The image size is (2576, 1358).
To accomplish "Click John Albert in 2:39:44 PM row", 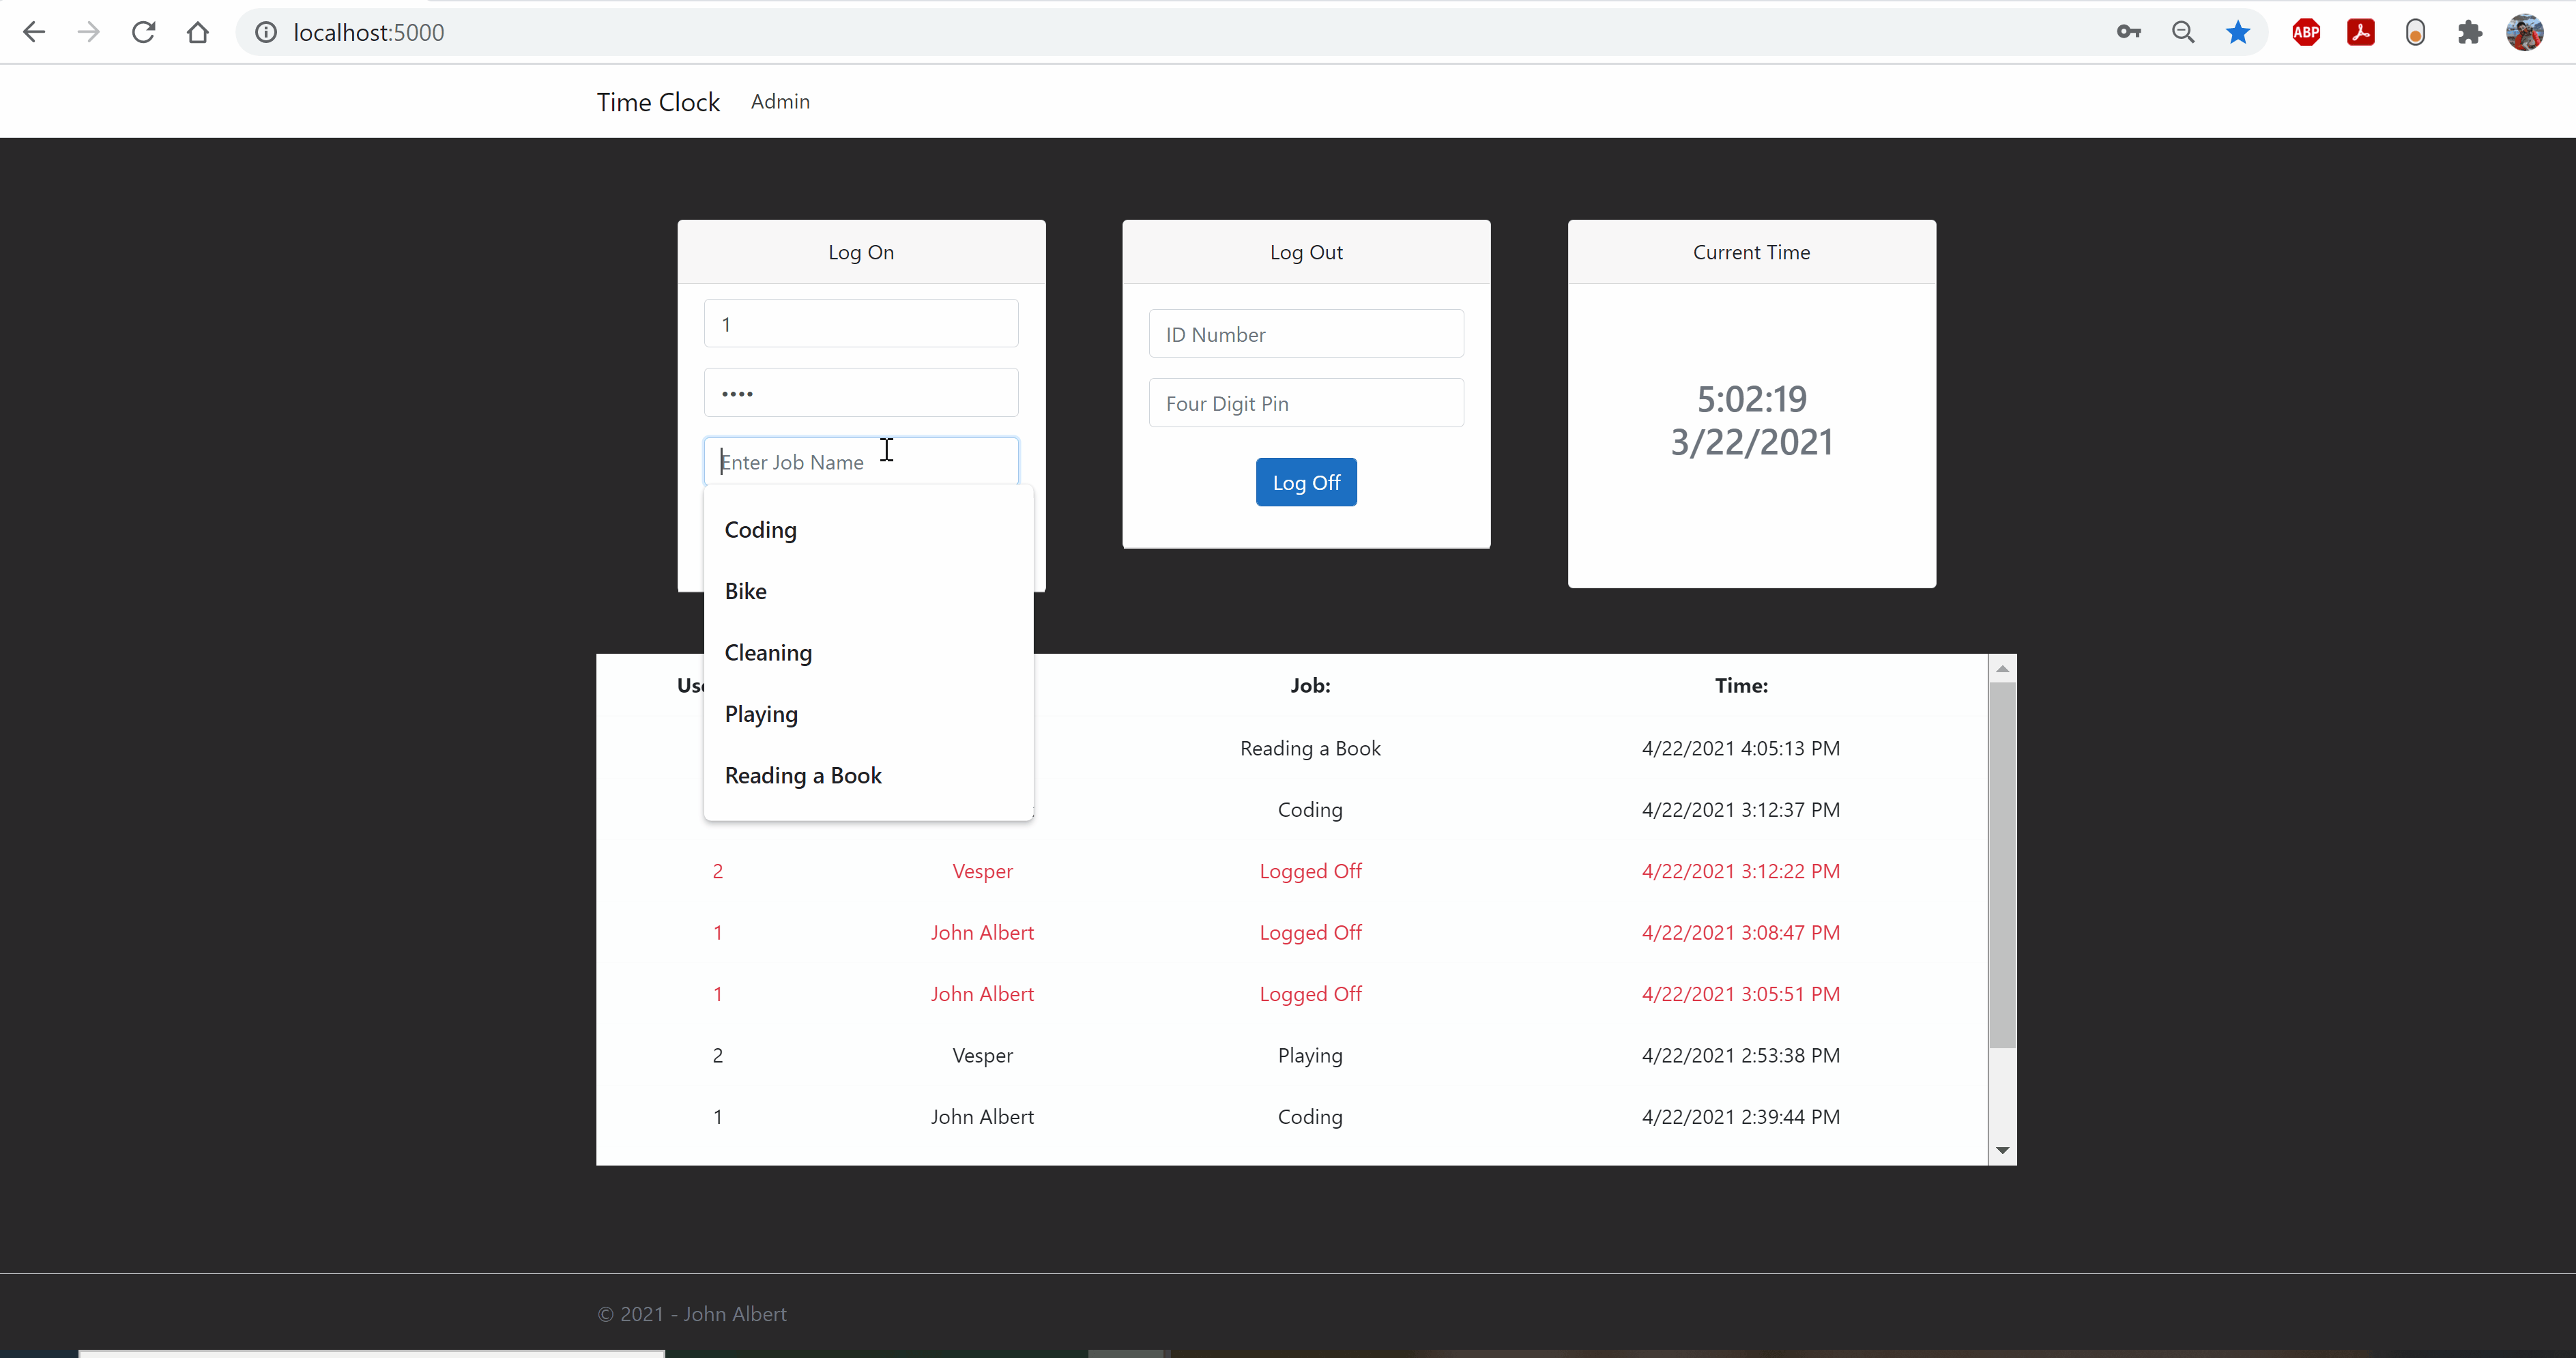I will pyautogui.click(x=982, y=1117).
